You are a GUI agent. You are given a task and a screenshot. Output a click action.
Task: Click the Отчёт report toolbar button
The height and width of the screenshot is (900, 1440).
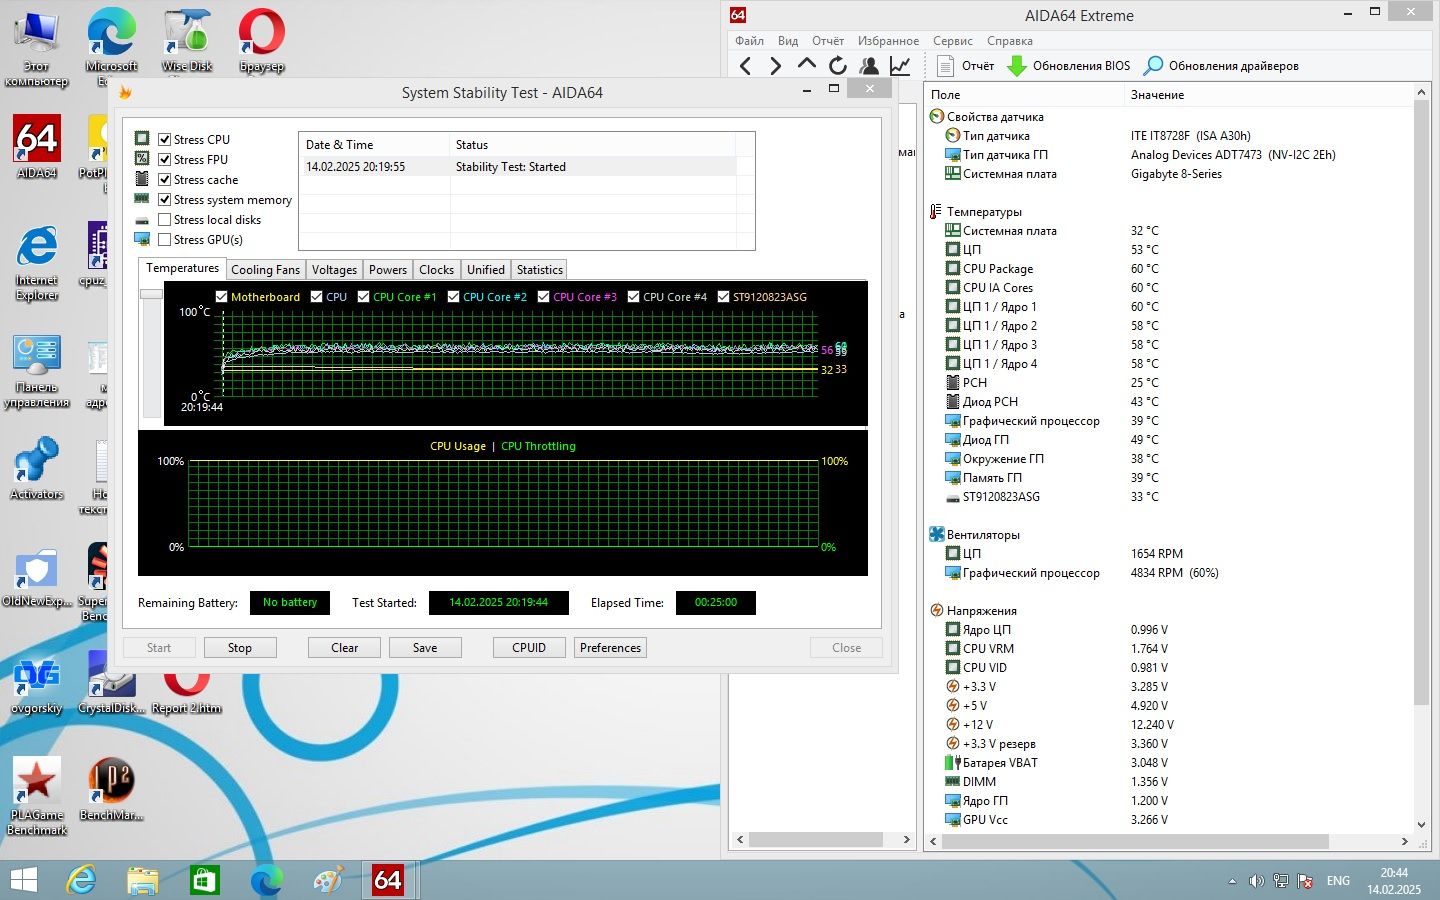[x=966, y=66]
